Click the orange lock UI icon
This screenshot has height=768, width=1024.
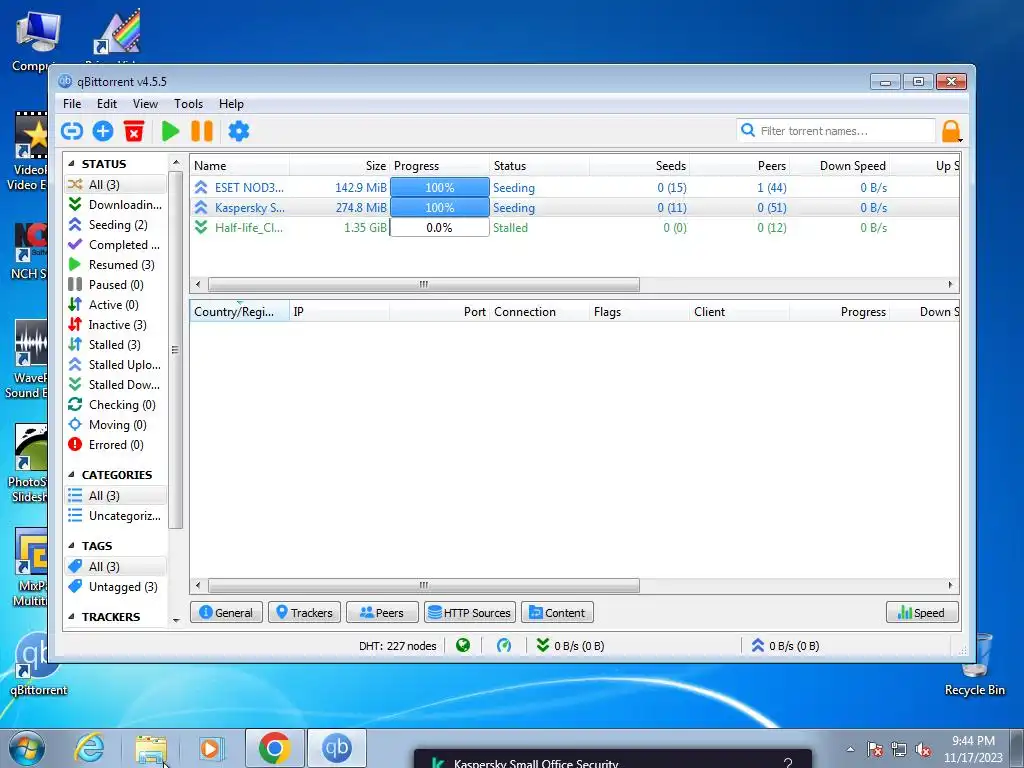951,131
